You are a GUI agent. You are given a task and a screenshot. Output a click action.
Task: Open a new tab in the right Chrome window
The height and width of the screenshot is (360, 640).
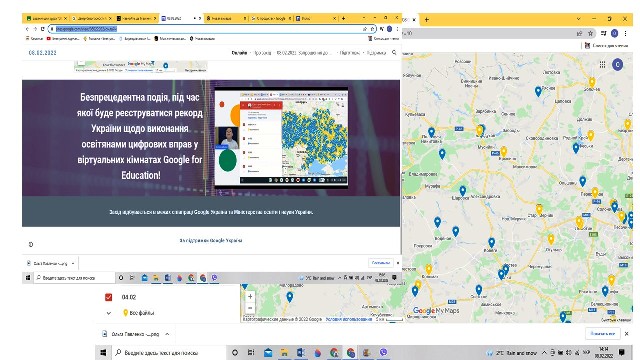click(x=427, y=19)
